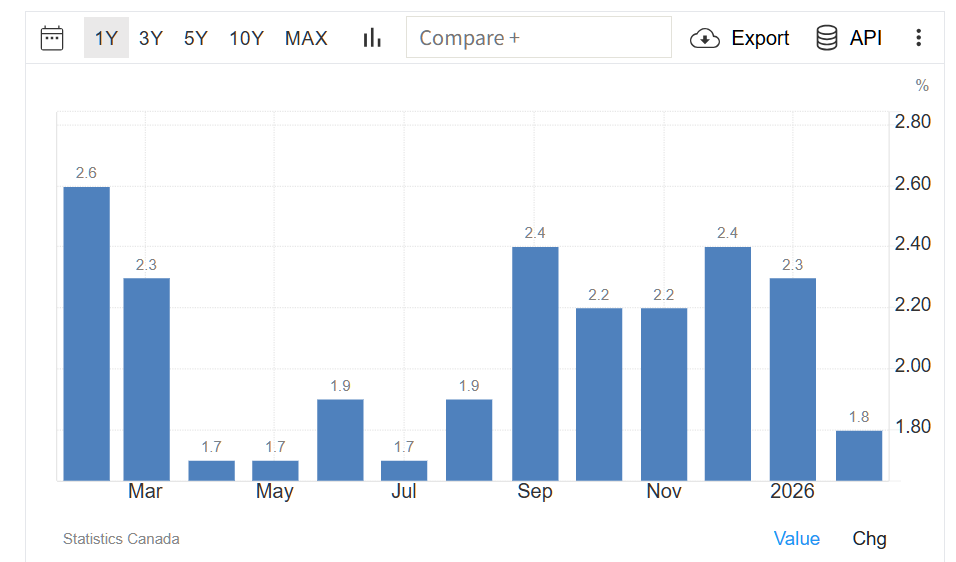Switch to the 3Y time range
Image resolution: width=956 pixels, height=562 pixels.
point(151,38)
